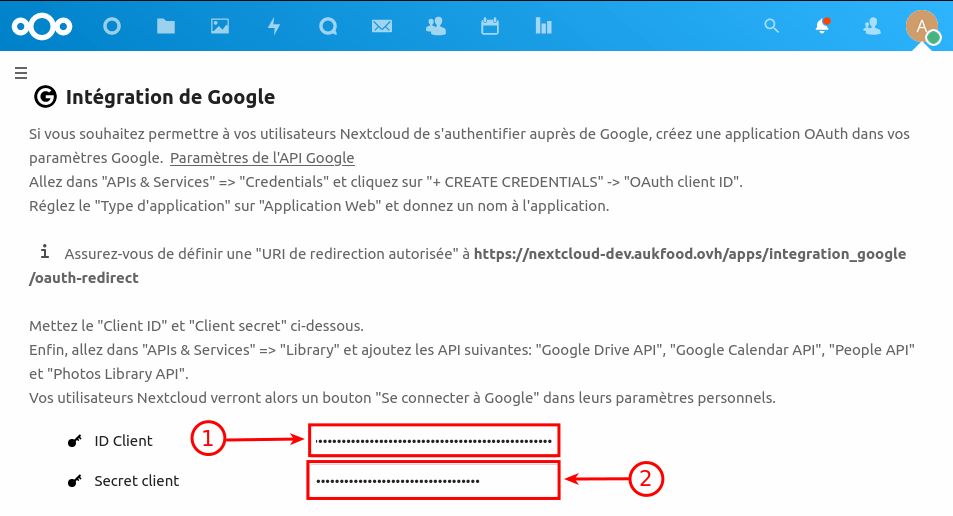953x516 pixels.
Task: Open the Files app folder icon
Action: pos(166,26)
